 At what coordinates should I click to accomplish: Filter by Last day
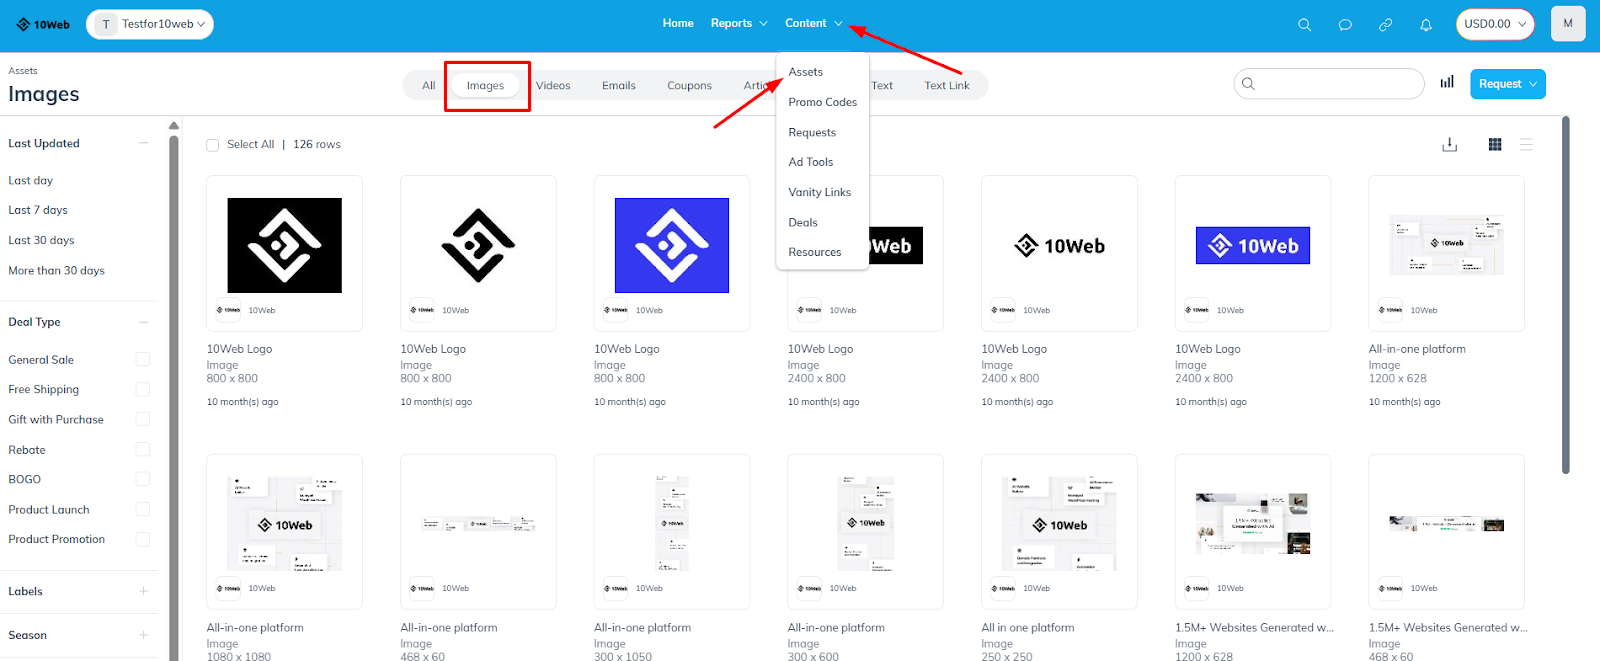[31, 181]
